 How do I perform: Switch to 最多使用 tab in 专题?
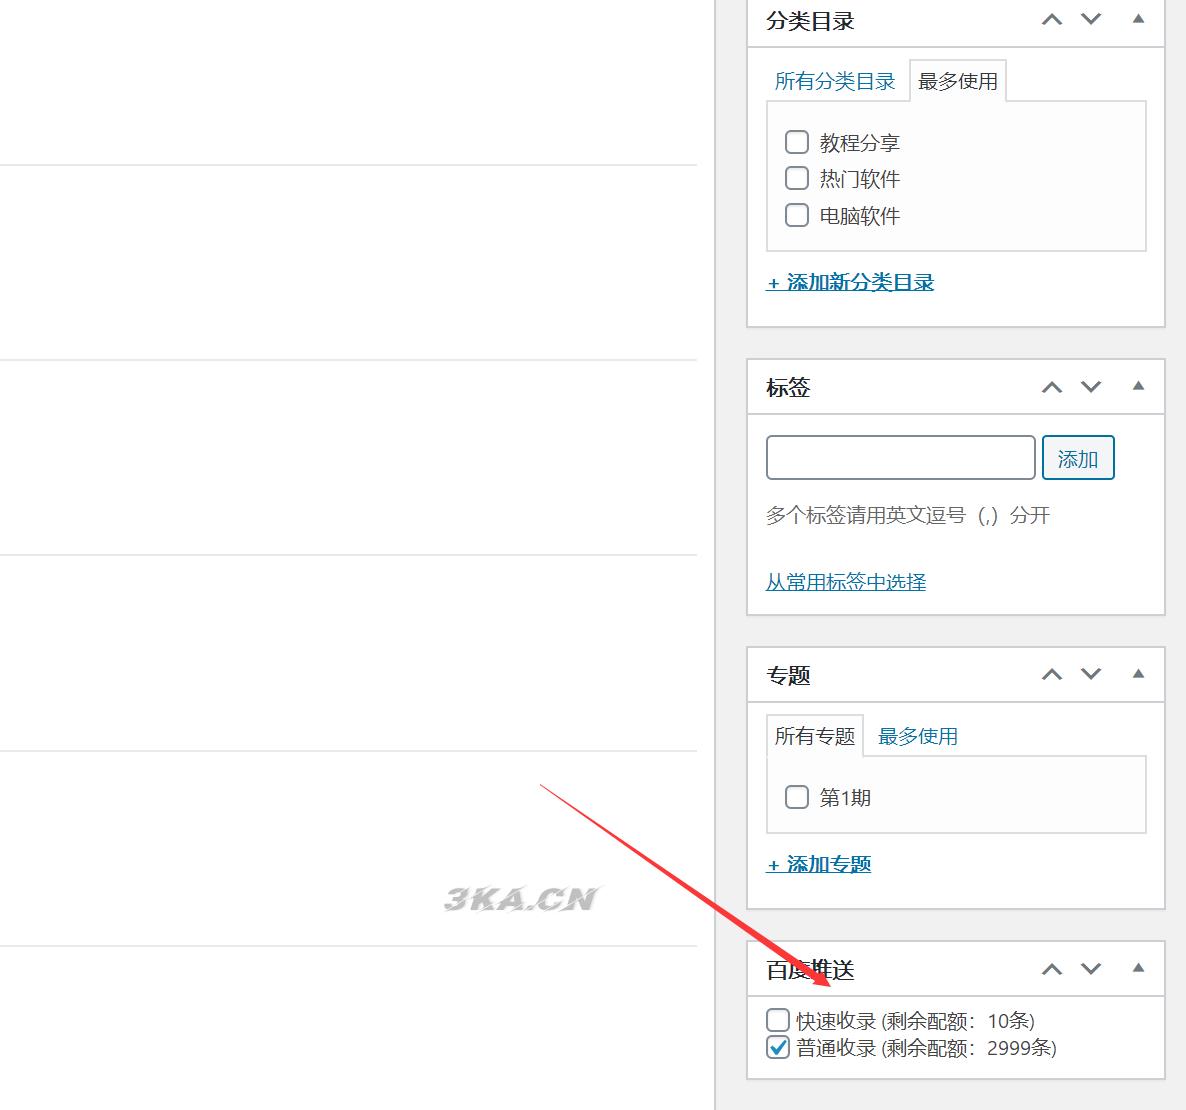click(x=917, y=736)
